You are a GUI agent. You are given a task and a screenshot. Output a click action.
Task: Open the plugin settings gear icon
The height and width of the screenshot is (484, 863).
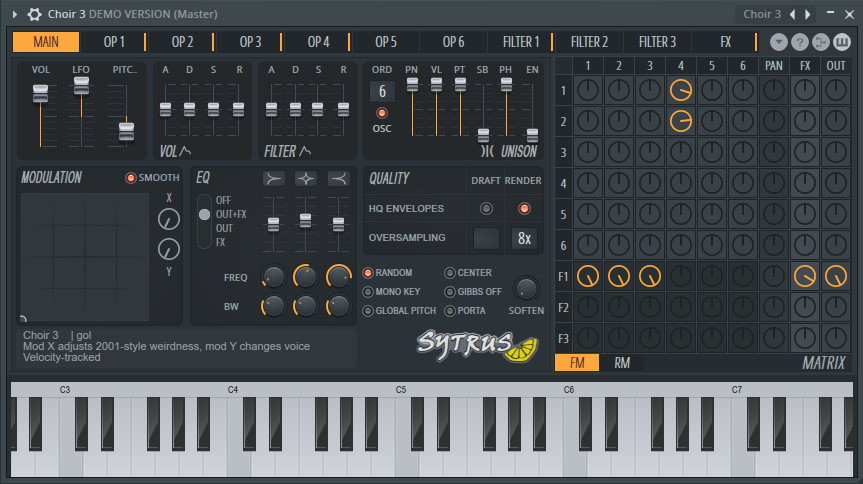[35, 14]
